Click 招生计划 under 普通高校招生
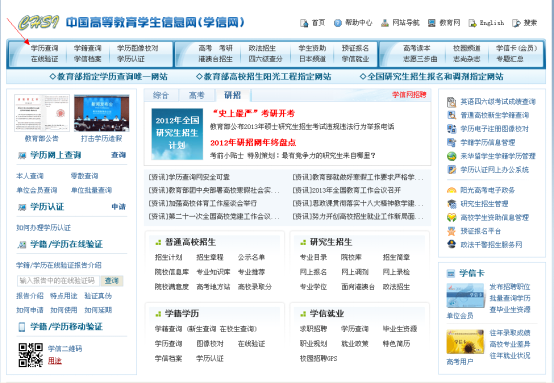The width and height of the screenshot is (554, 383). tap(169, 257)
